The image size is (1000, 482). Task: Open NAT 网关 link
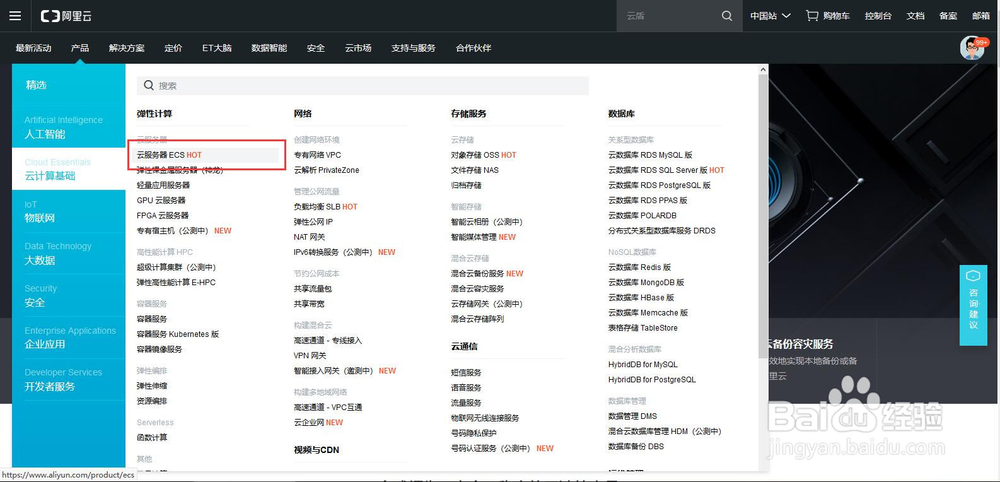(310, 237)
